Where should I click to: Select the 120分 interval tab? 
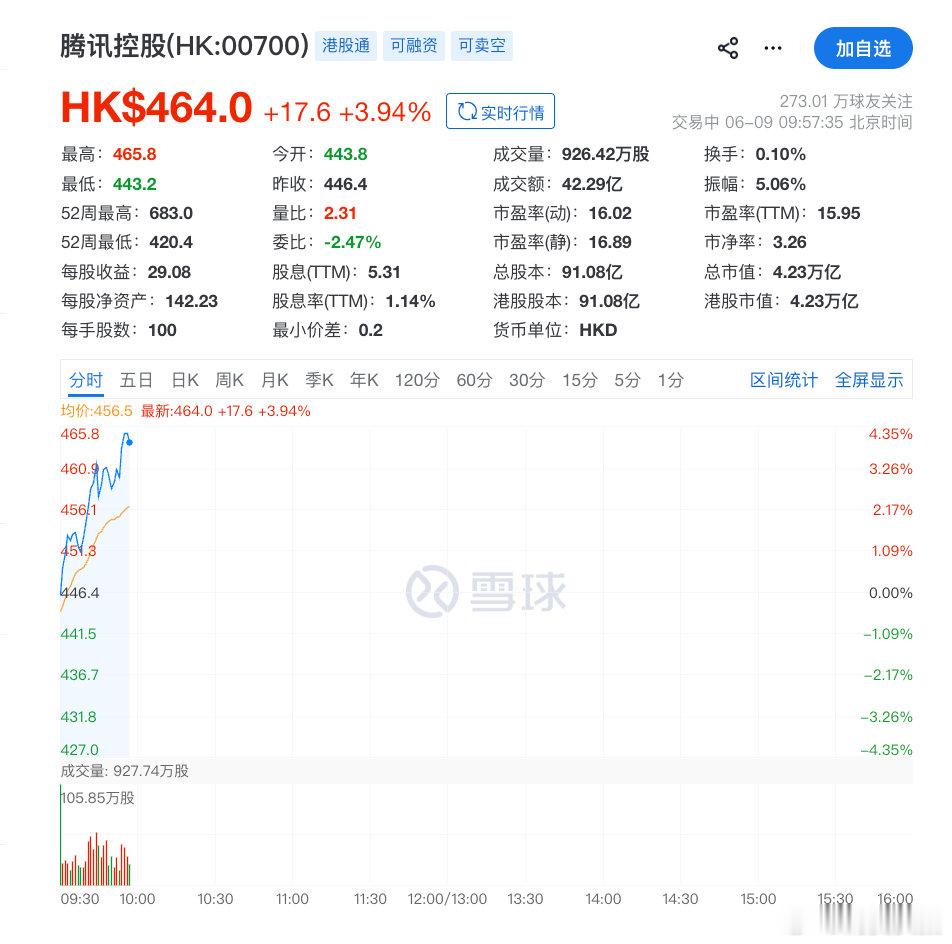(x=417, y=380)
